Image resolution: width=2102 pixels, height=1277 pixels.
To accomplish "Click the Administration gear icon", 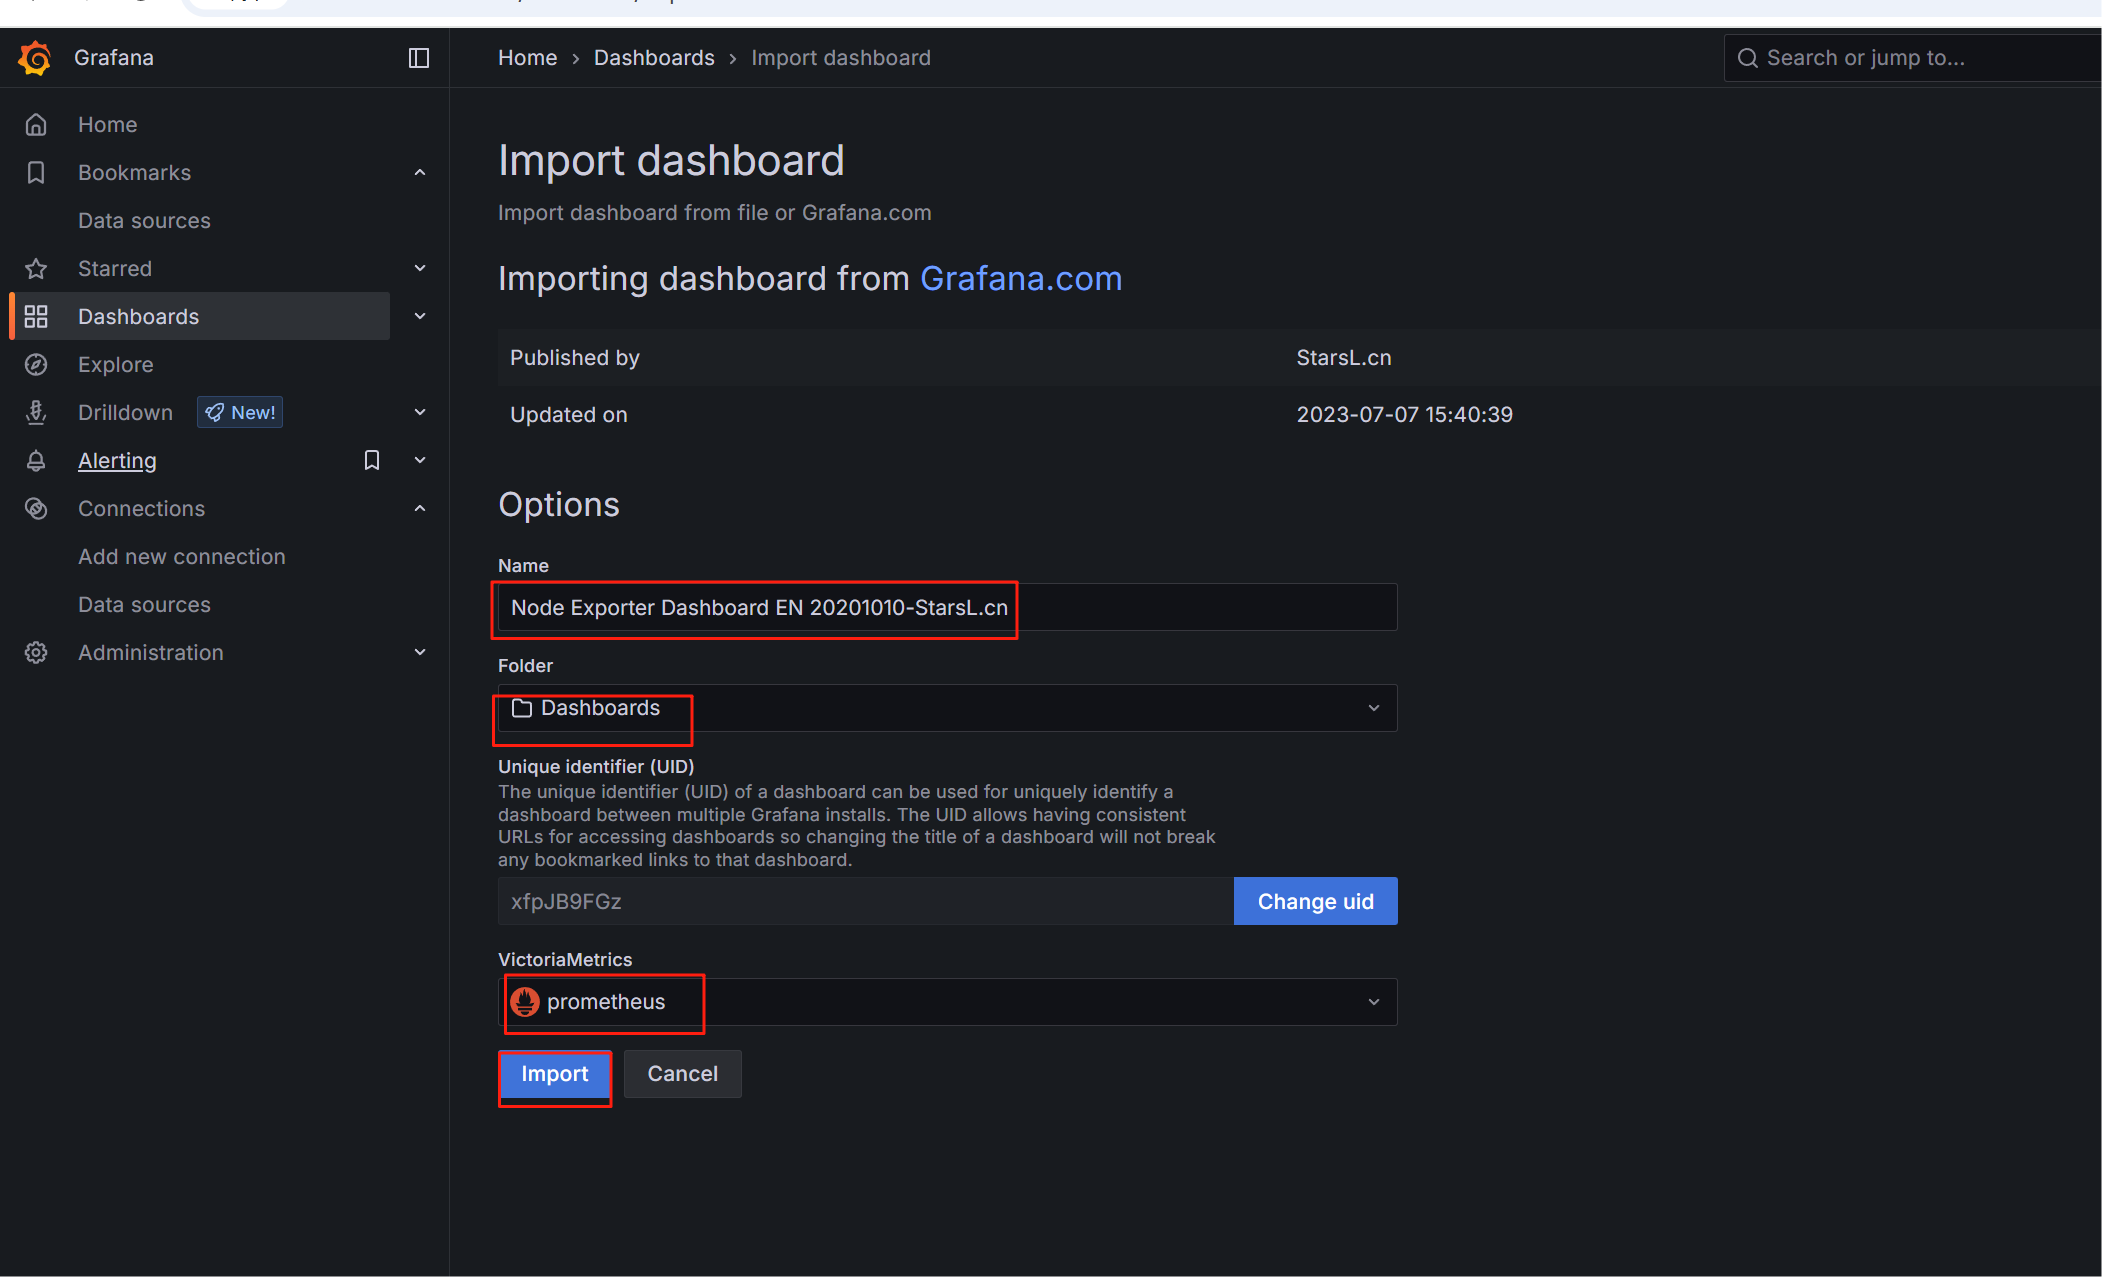I will point(36,653).
